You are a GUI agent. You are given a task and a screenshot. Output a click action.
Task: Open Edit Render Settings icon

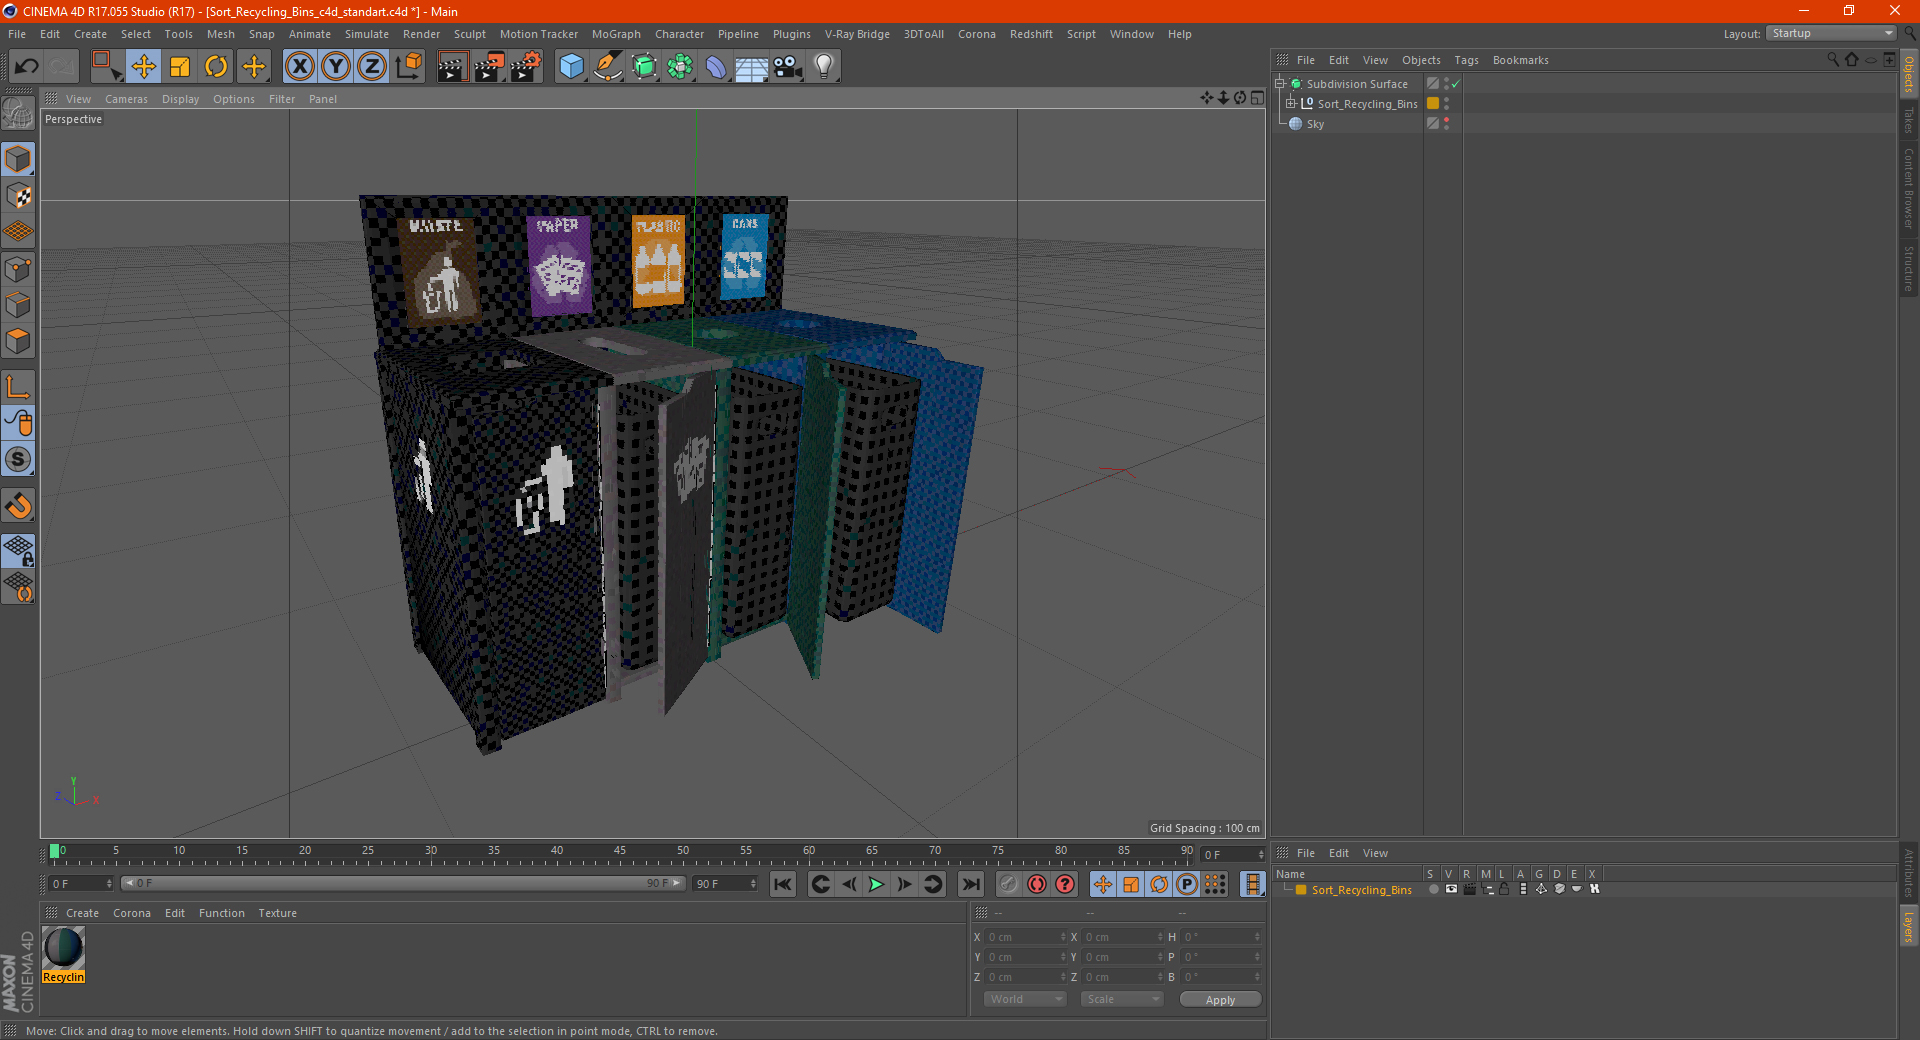526,67
